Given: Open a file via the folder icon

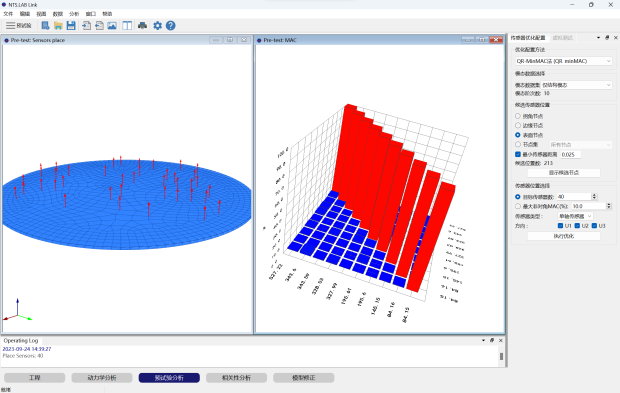Looking at the screenshot, I should point(59,26).
